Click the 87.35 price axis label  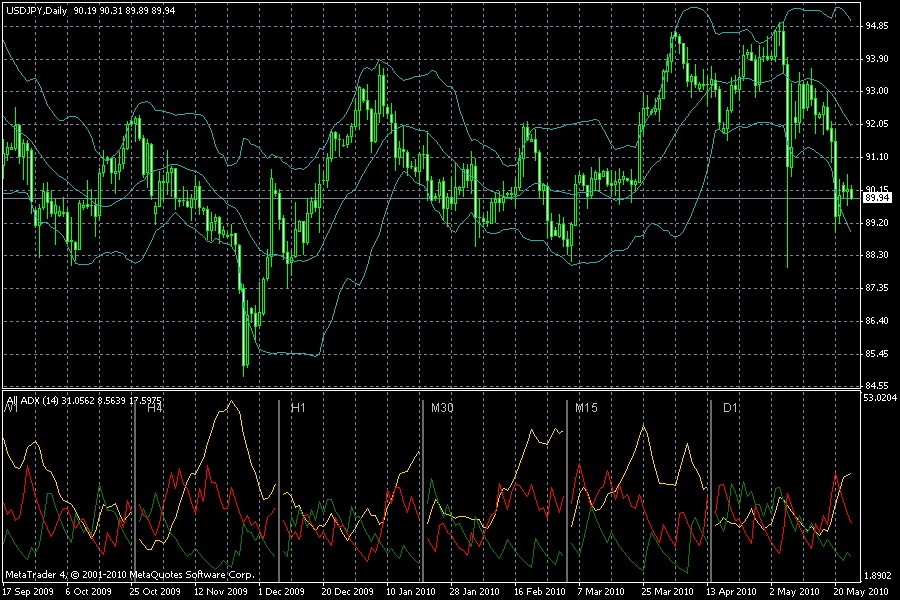(877, 288)
